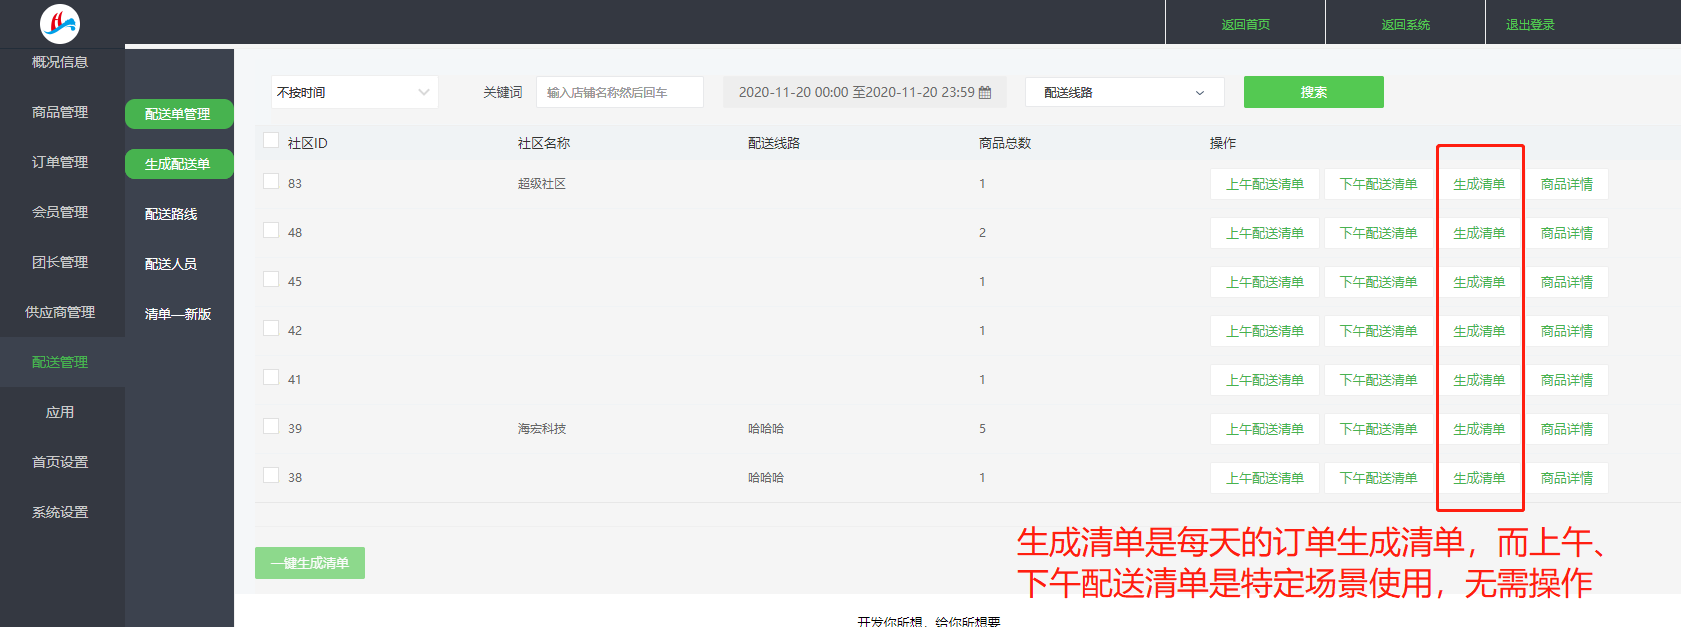Select 配送单管理 submenu item
Viewport: 1681px width, 627px height.
(x=179, y=114)
